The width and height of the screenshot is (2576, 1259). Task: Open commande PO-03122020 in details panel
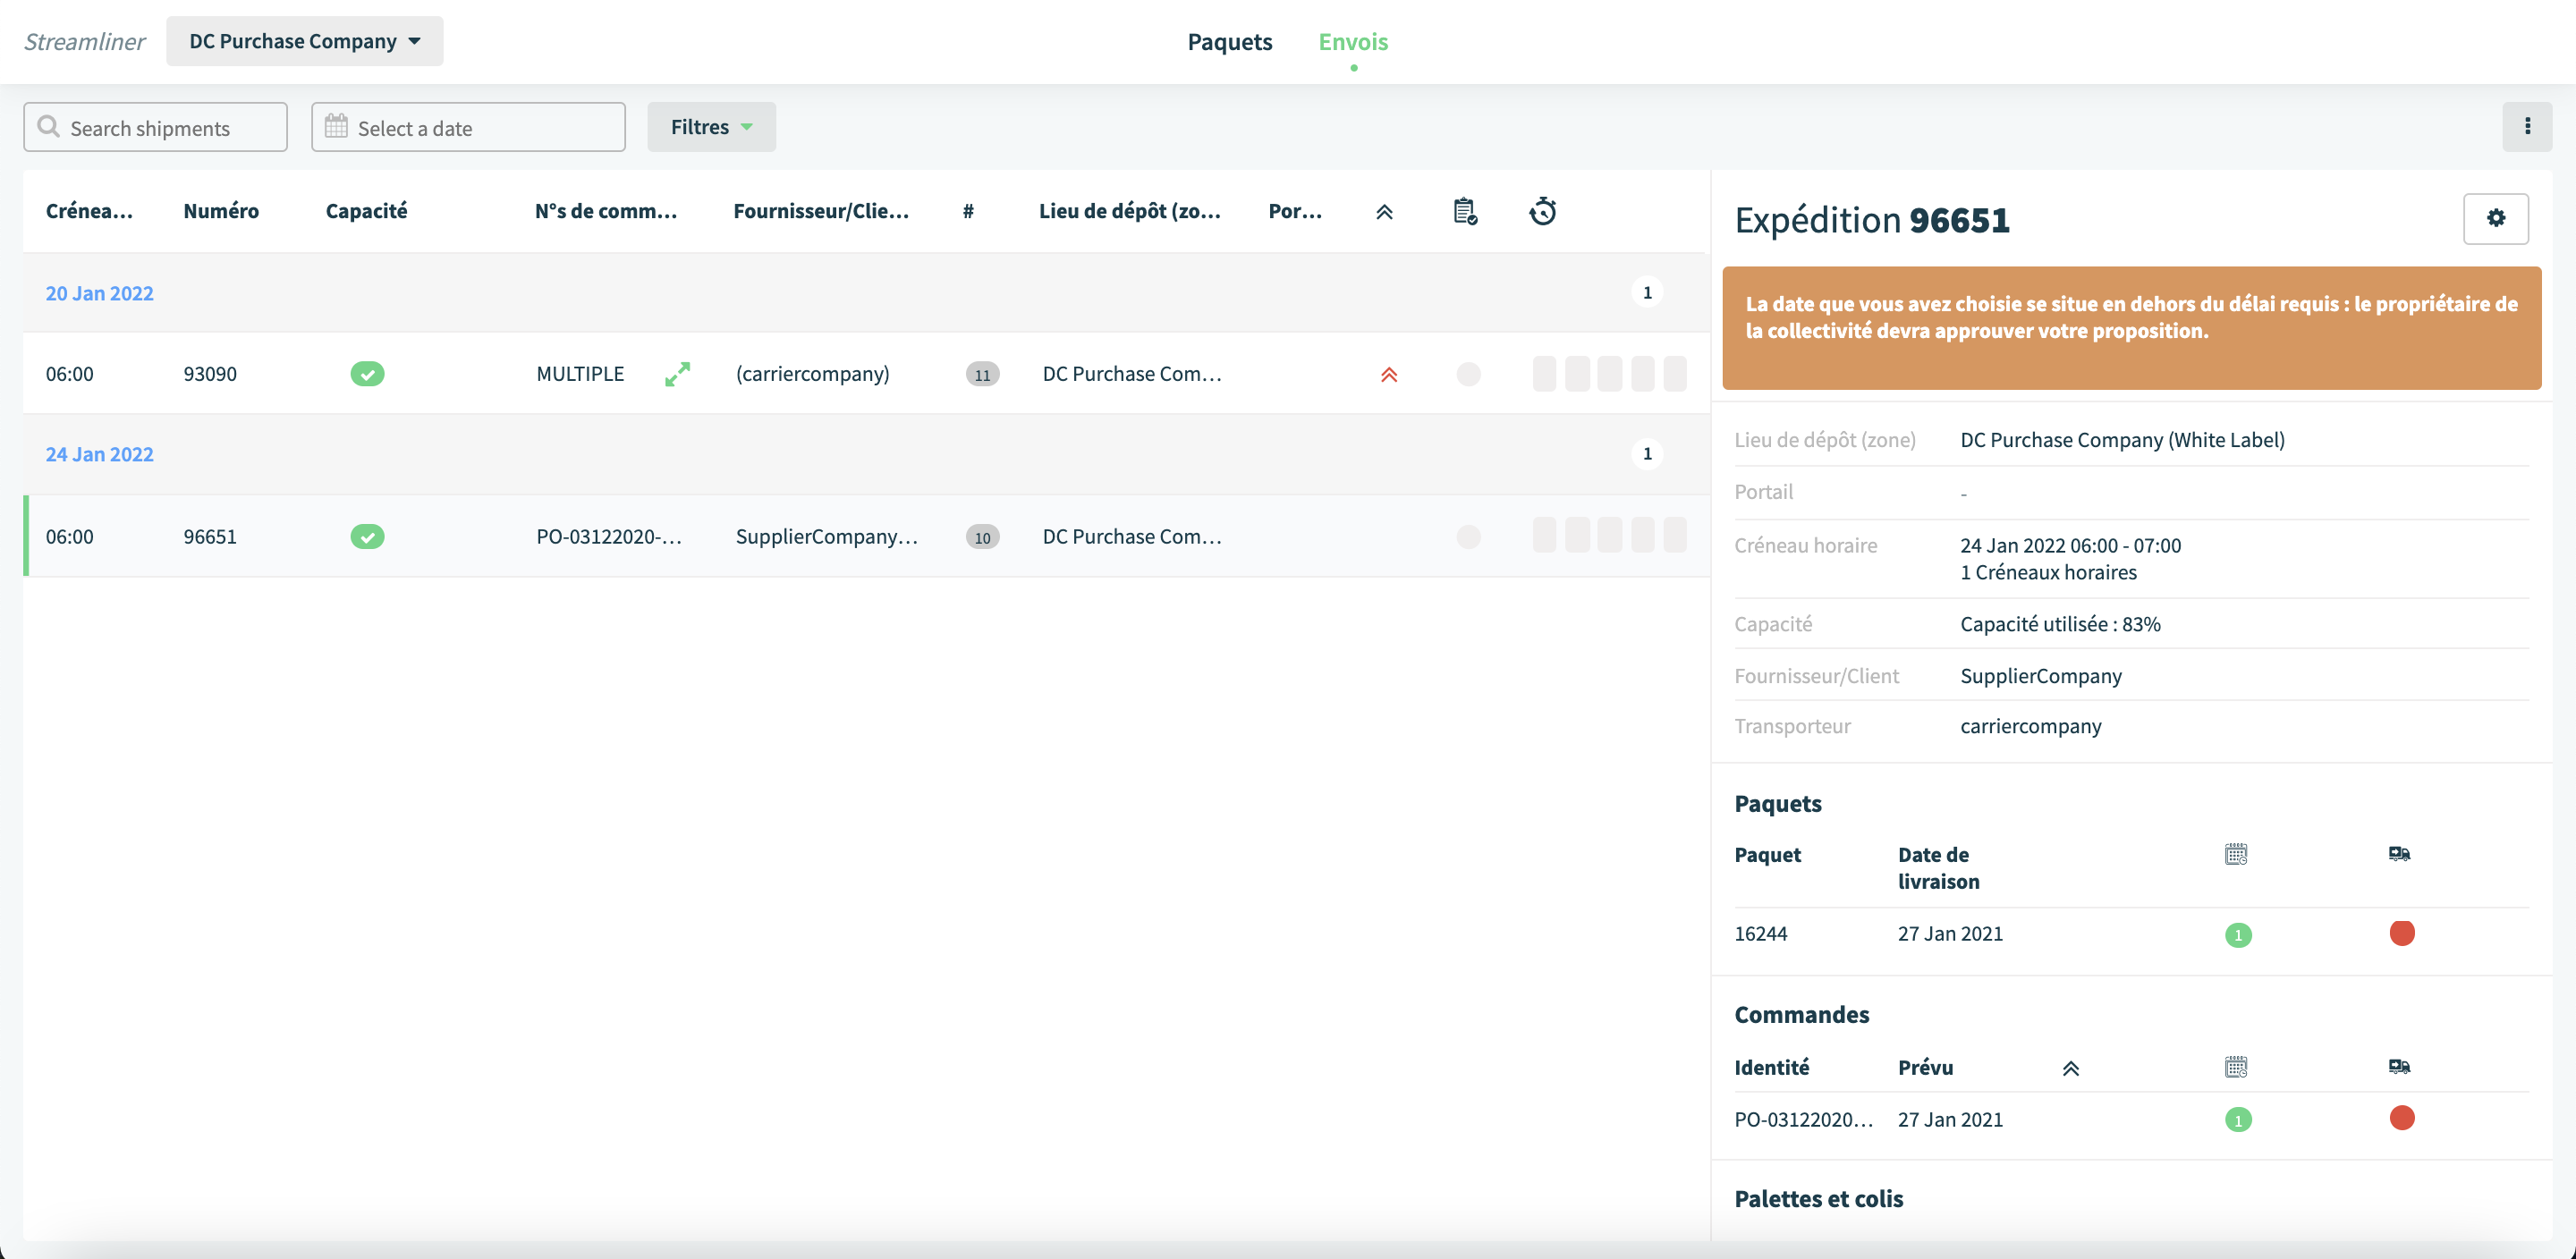point(1804,1120)
